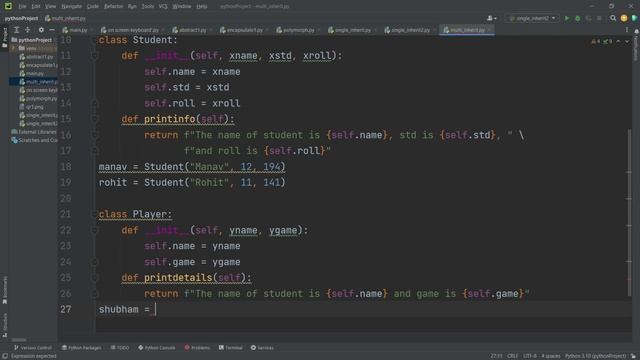Open the Problems tool window
The height and width of the screenshot is (360, 640).
[197, 348]
